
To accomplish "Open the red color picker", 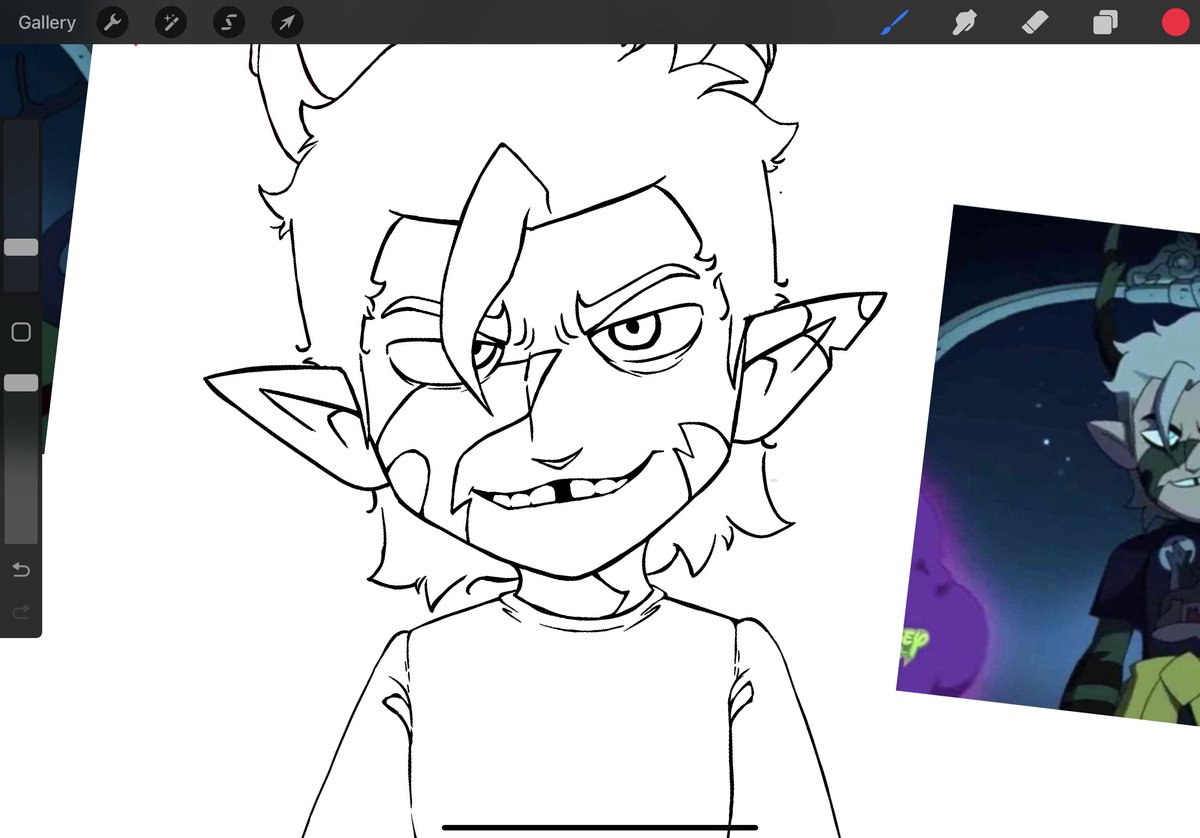I will 1175,22.
